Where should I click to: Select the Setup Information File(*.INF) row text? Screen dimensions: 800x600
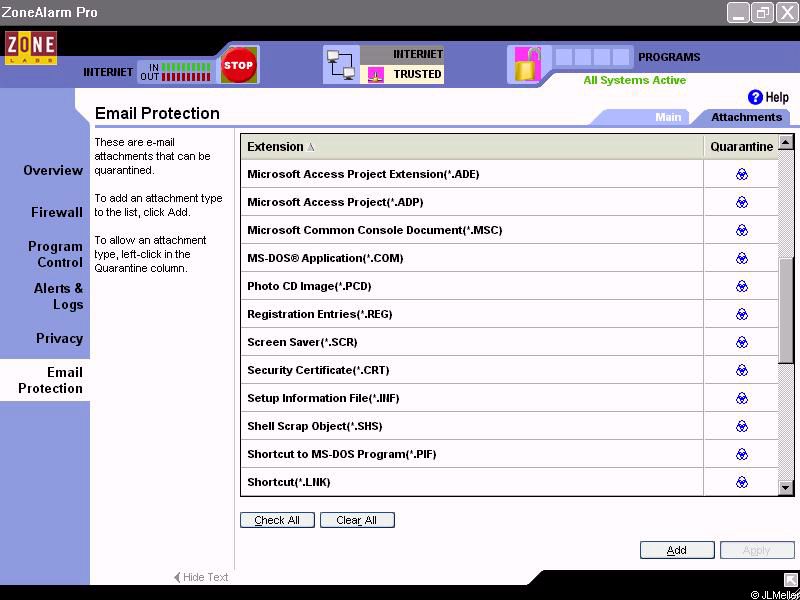pyautogui.click(x=323, y=398)
